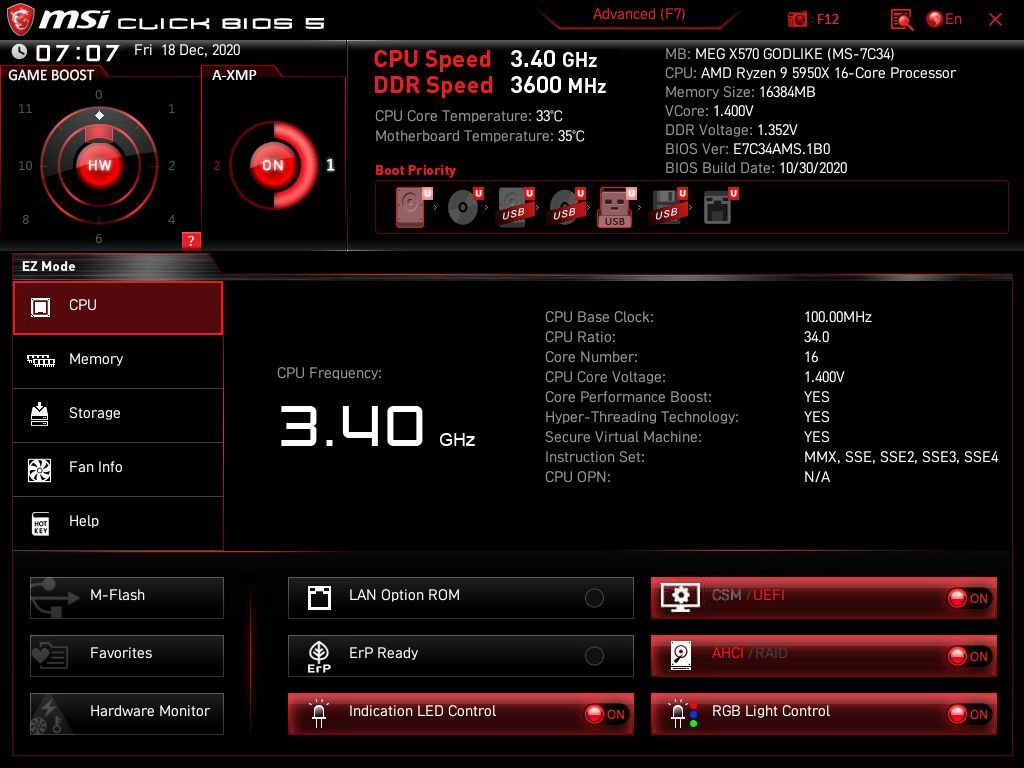This screenshot has width=1024, height=768.
Task: Click the CPU Core Voltage 1.400V value
Action: [x=824, y=377]
